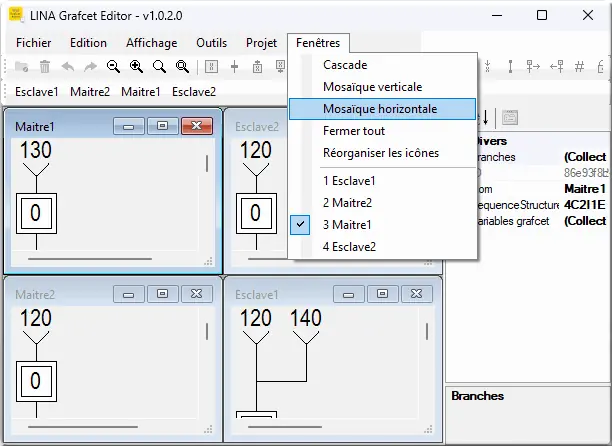Viewport: 612px width, 446px height.
Task: Choose Réorganiser les icônes
Action: (x=383, y=153)
